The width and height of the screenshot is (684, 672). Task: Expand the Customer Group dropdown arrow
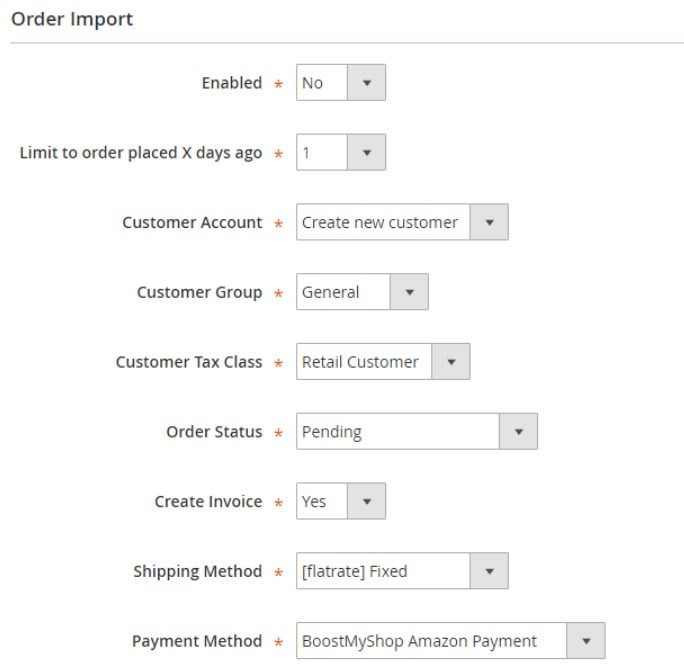(x=409, y=292)
